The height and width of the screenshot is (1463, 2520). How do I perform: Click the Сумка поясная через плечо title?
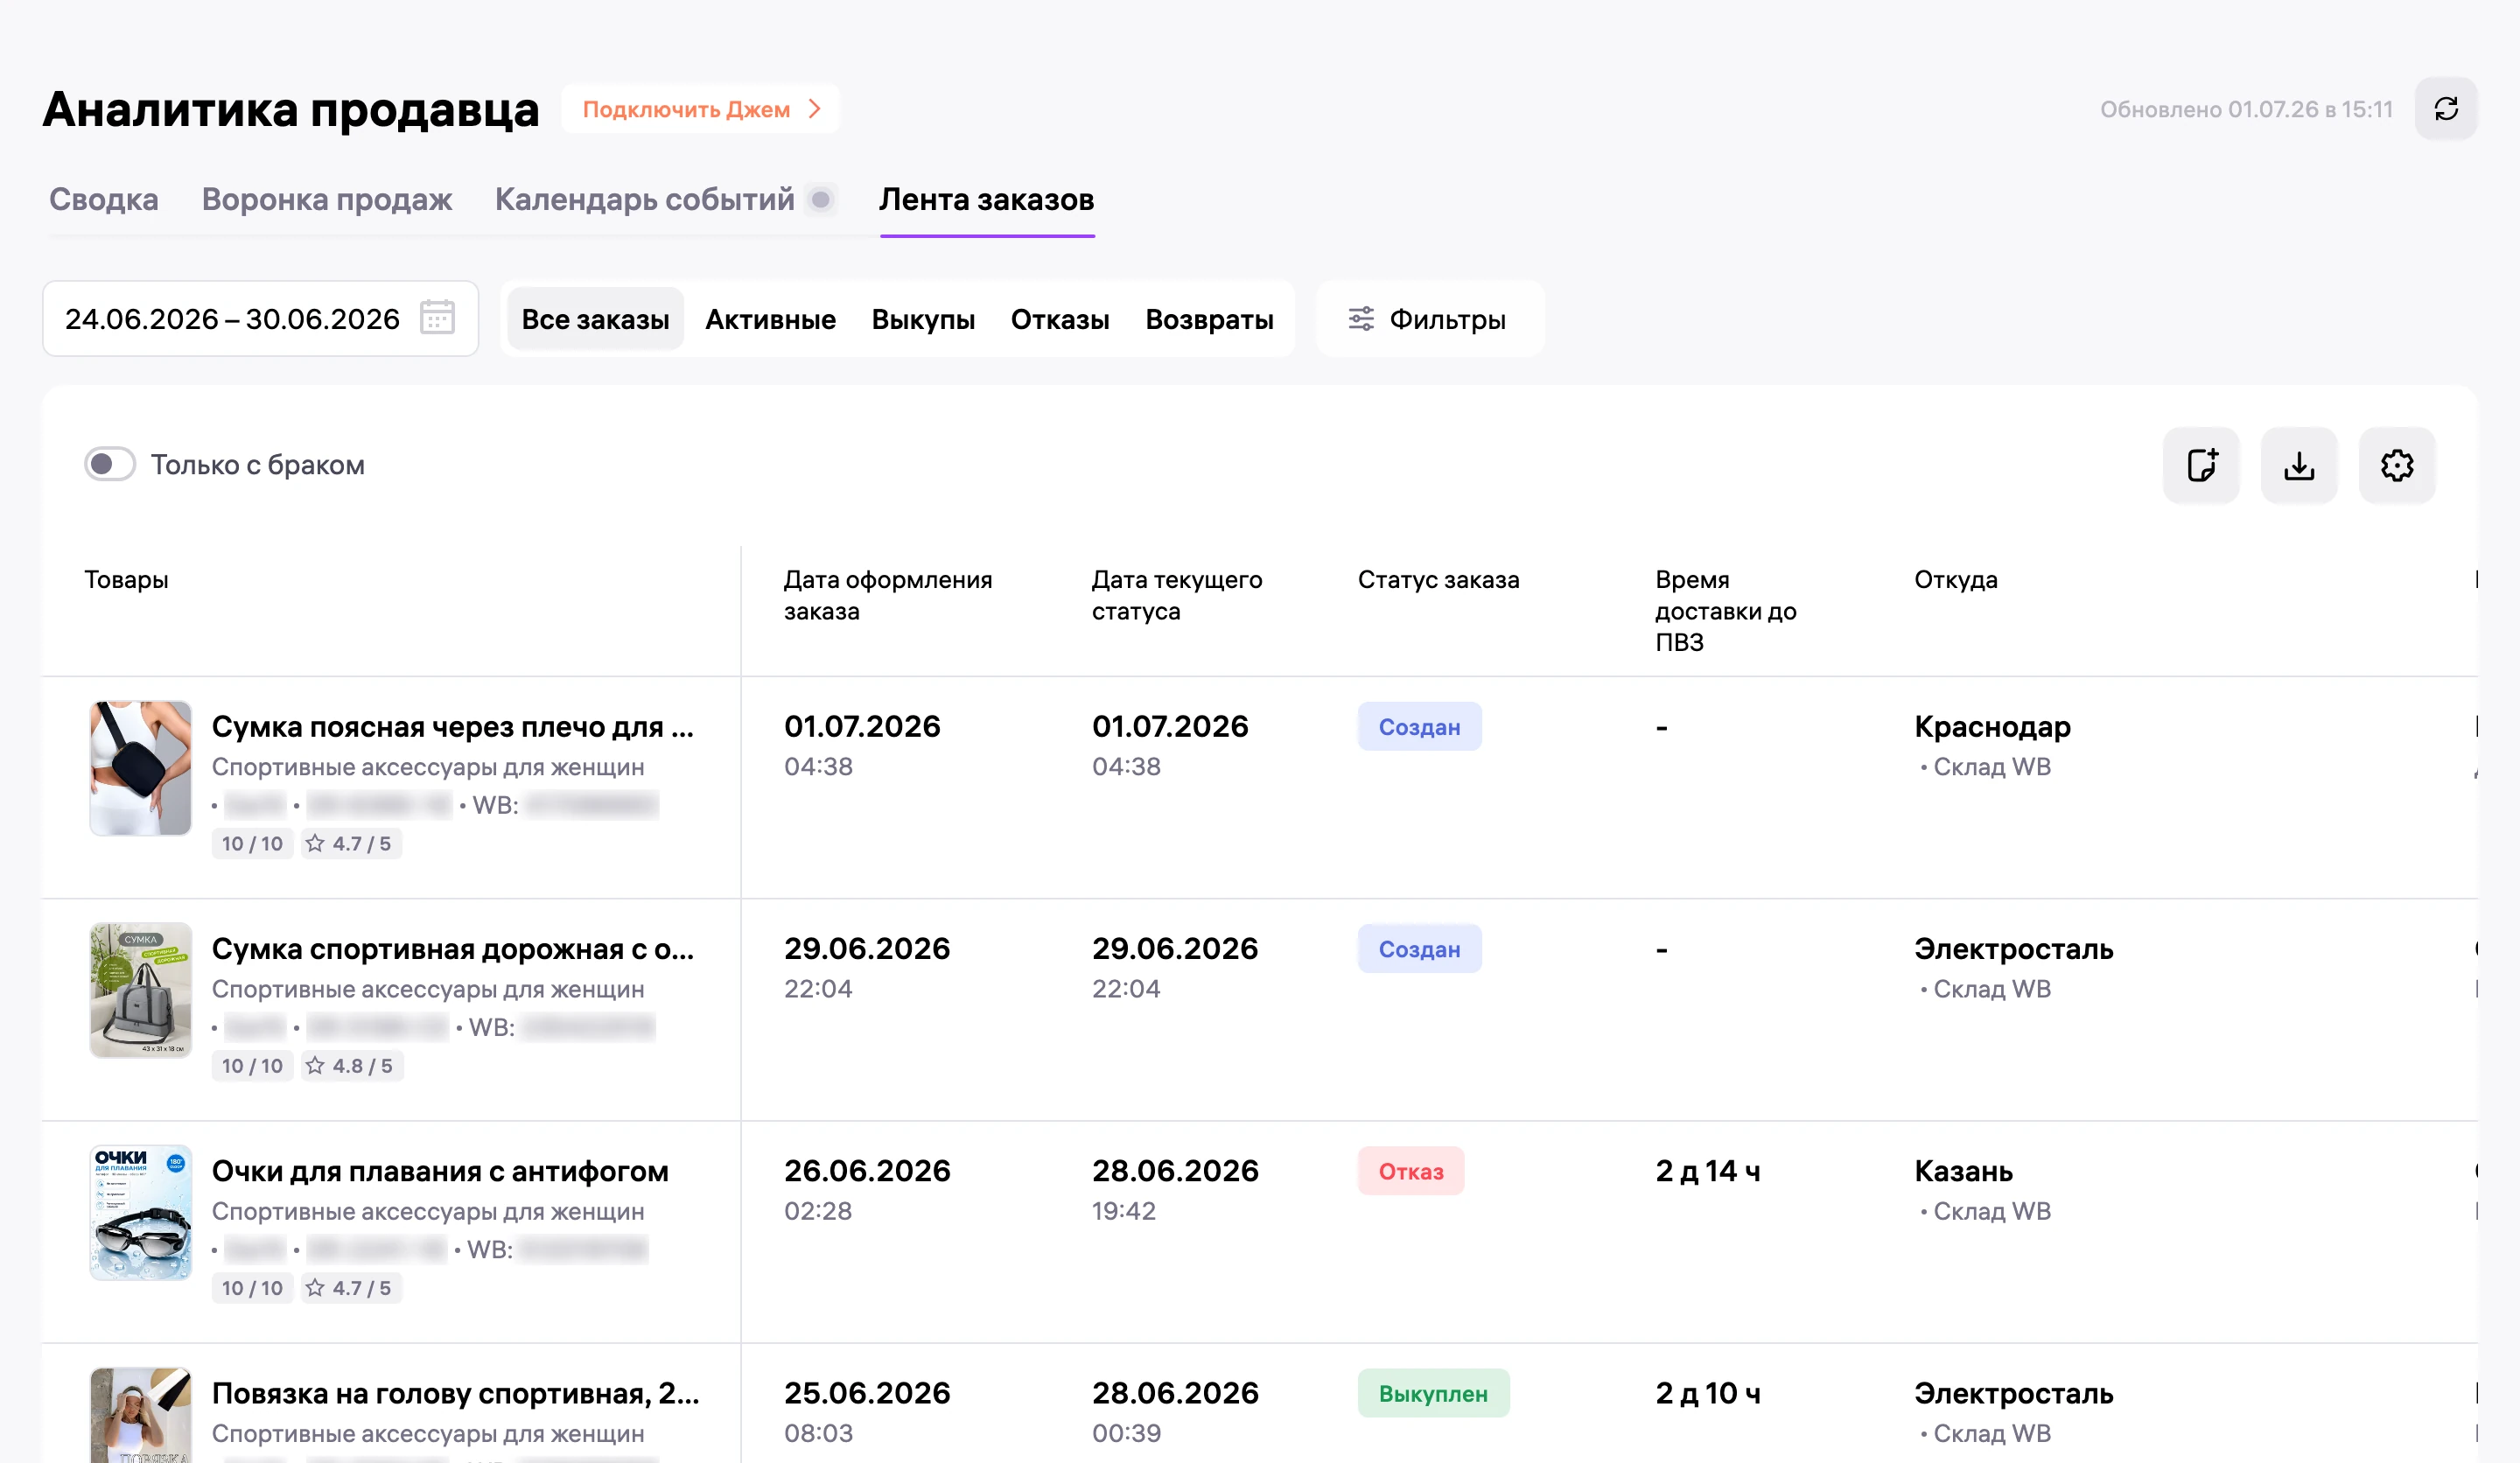453,726
